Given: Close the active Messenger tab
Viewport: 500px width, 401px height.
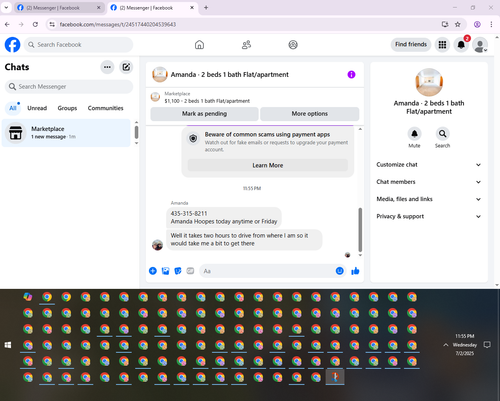Looking at the screenshot, I should click(192, 8).
